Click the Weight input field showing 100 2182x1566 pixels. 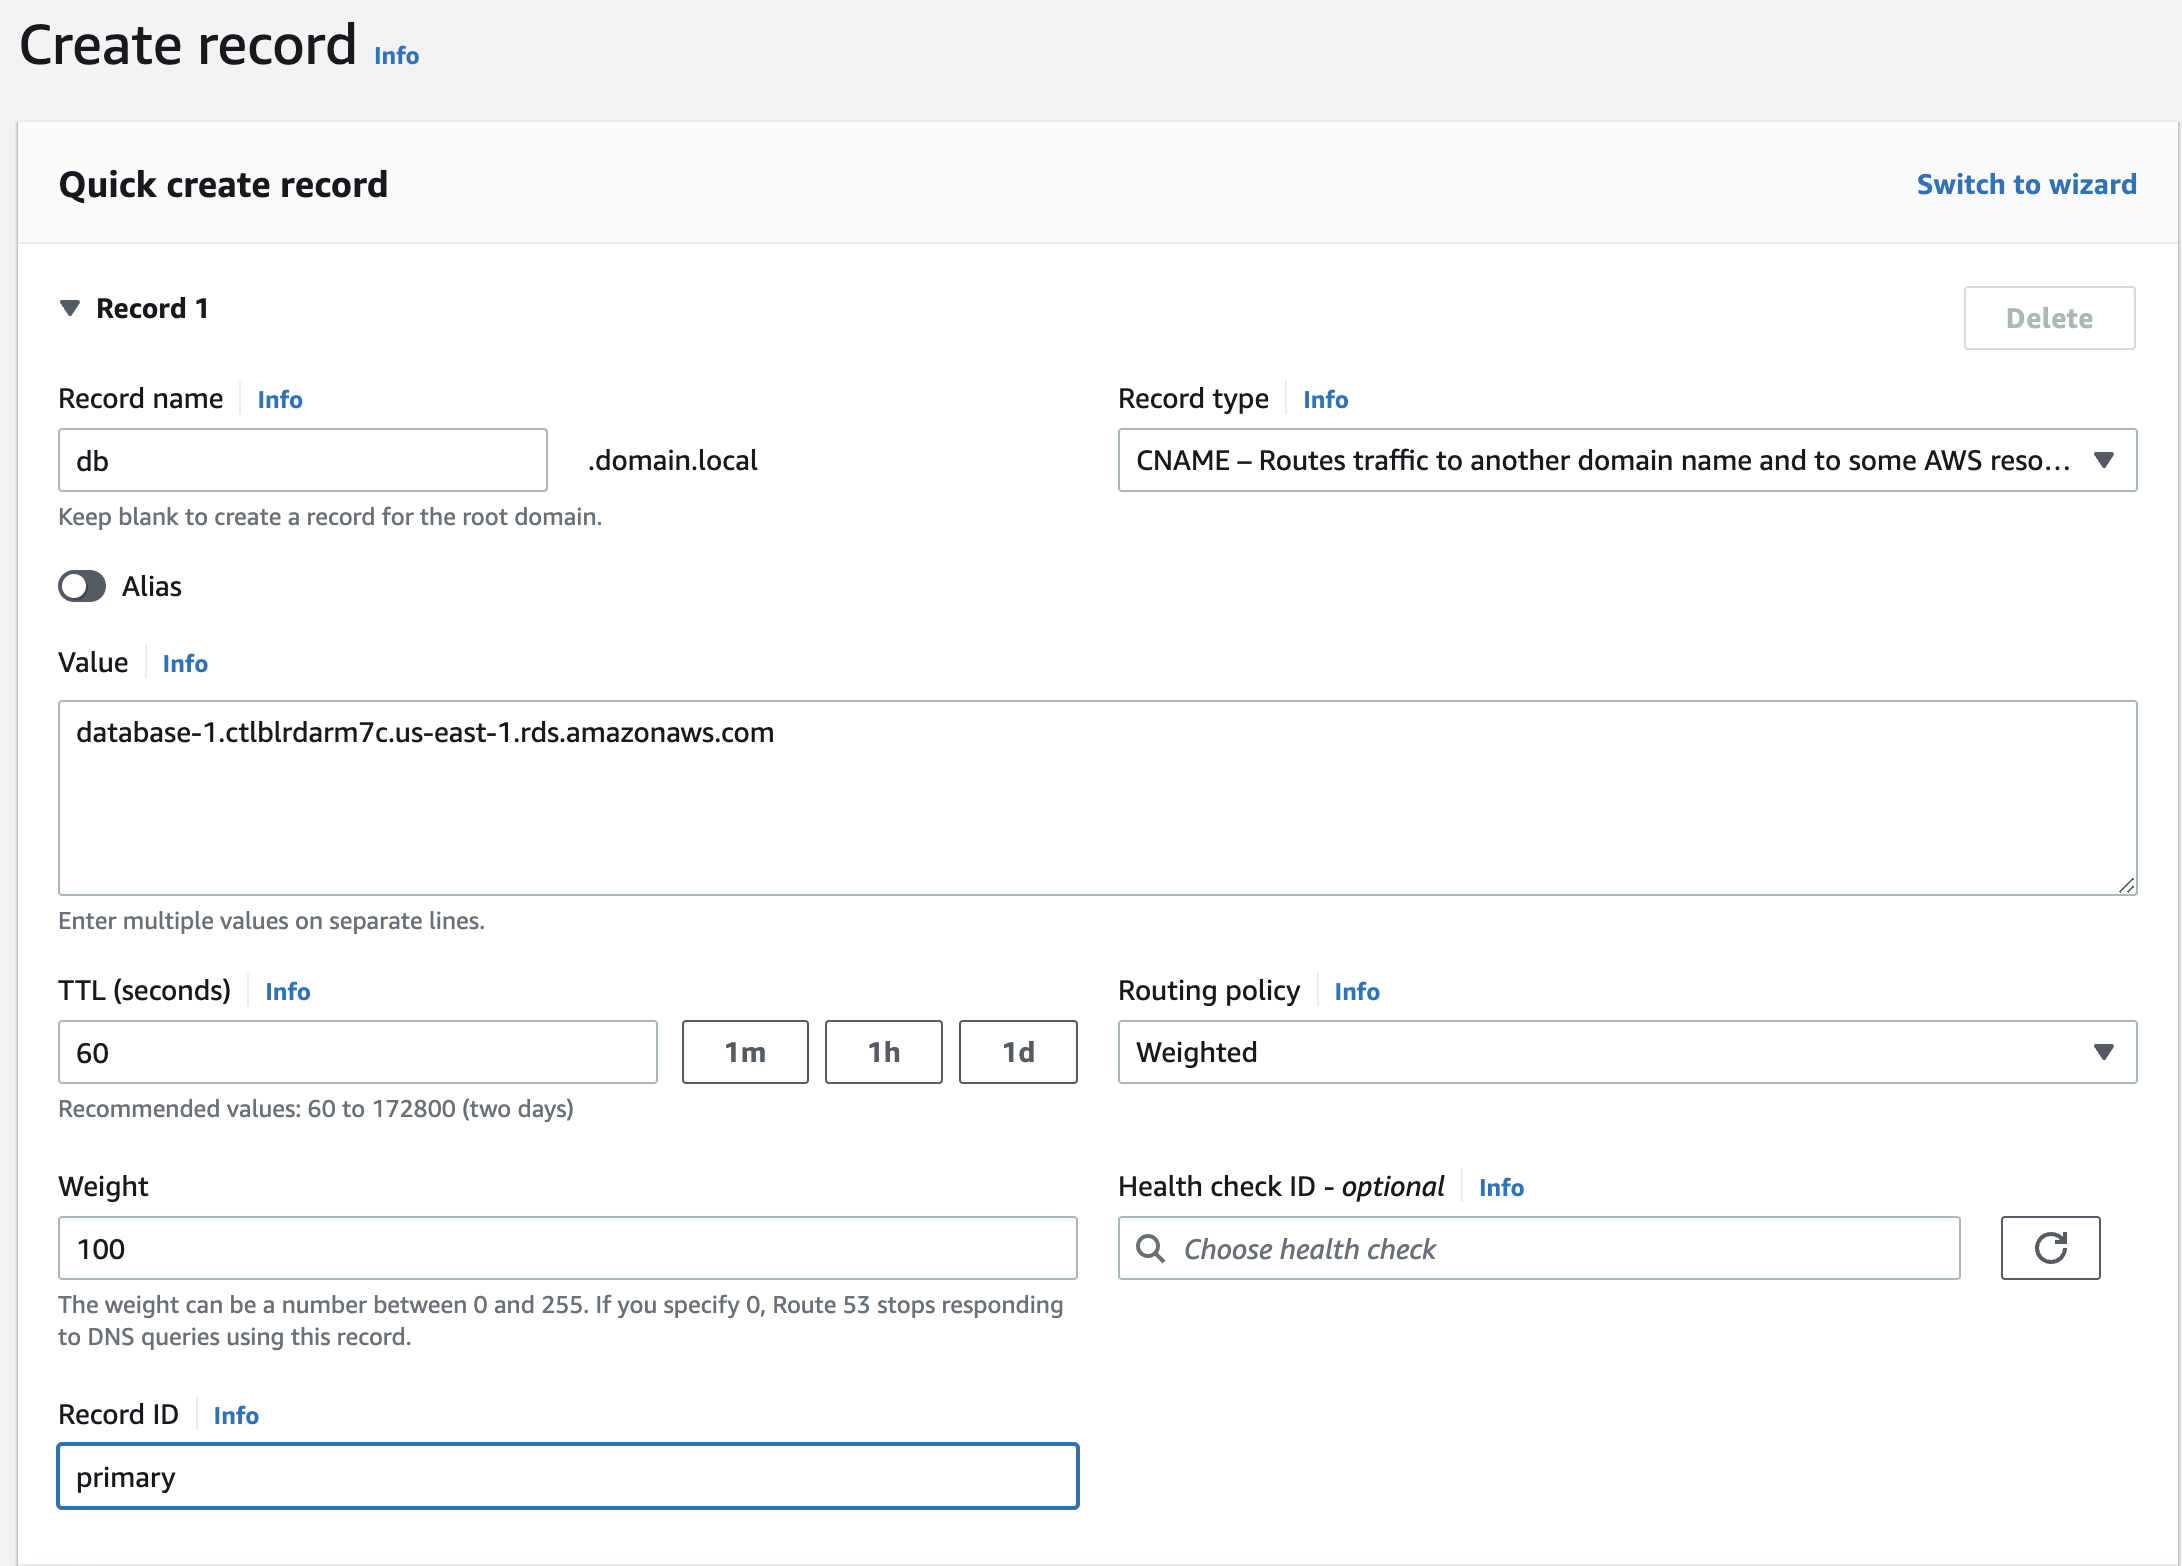567,1248
